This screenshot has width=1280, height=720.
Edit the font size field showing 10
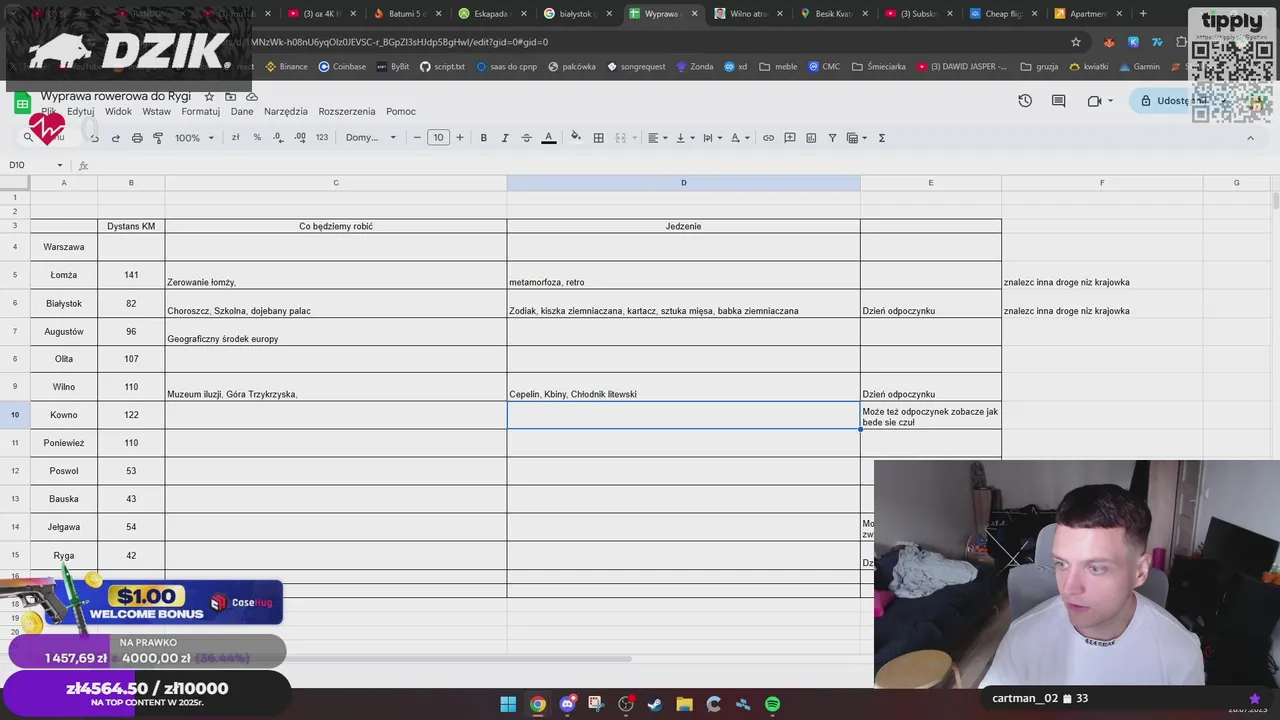click(x=438, y=138)
